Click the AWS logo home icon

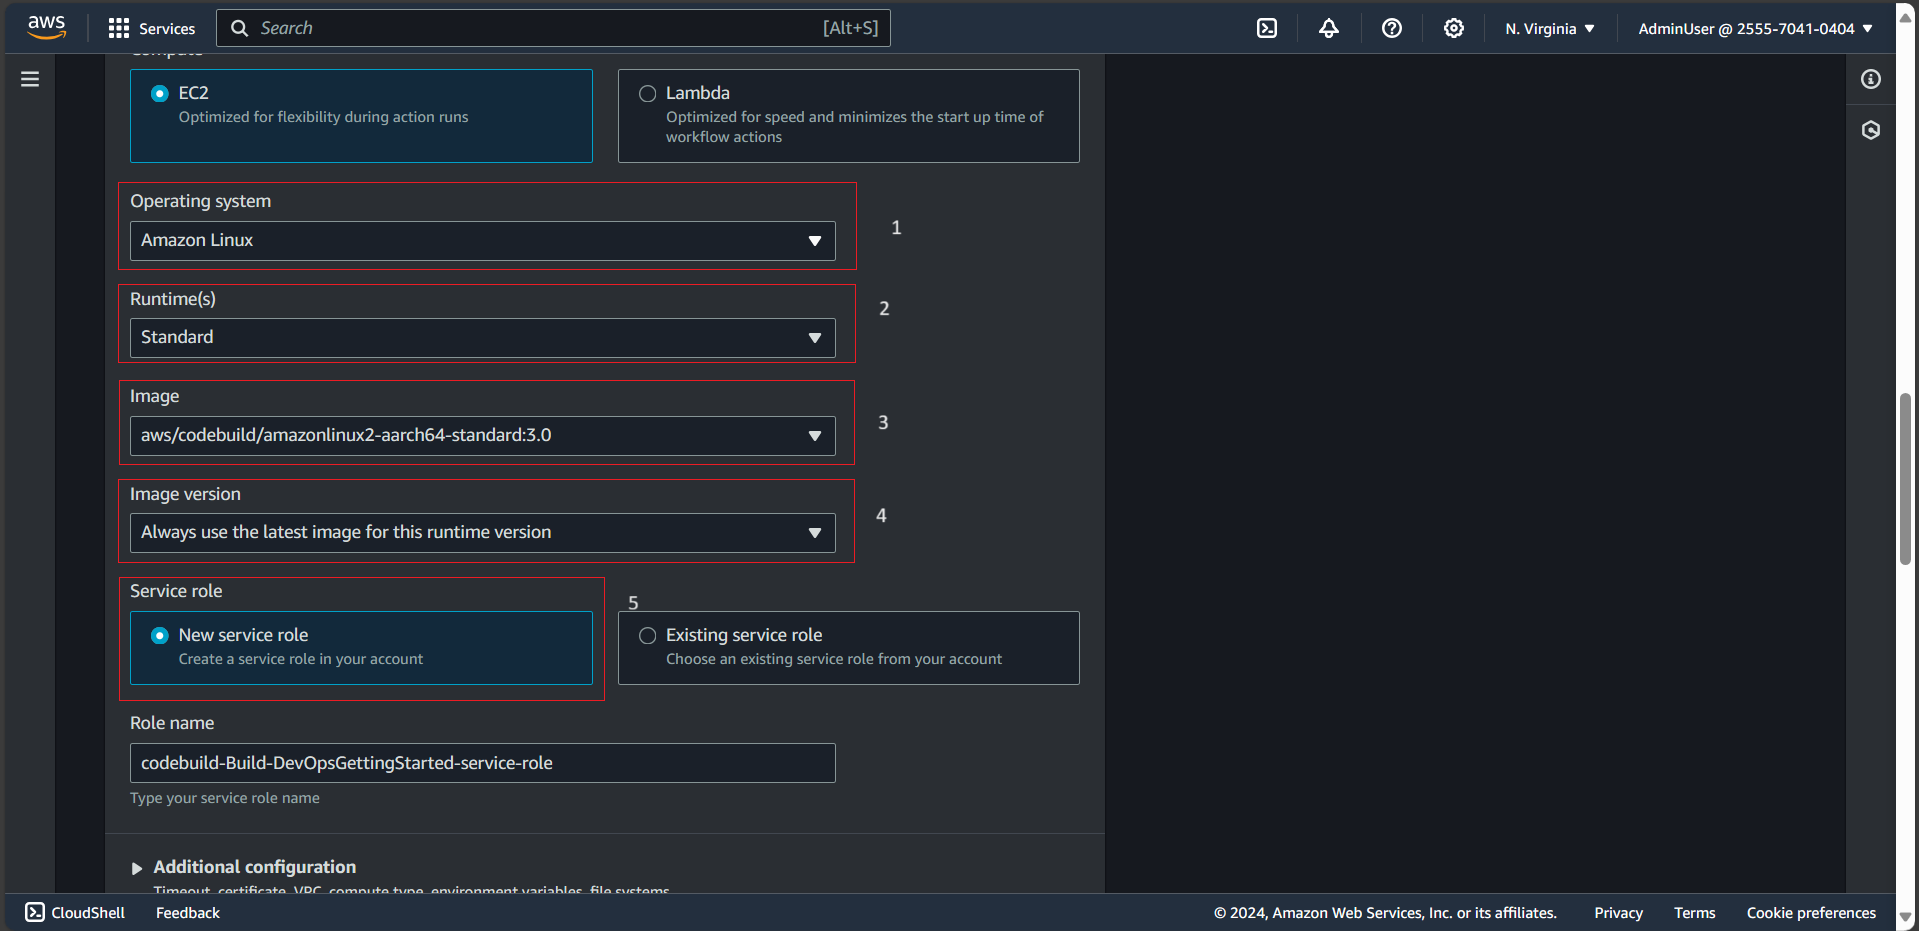tap(46, 28)
